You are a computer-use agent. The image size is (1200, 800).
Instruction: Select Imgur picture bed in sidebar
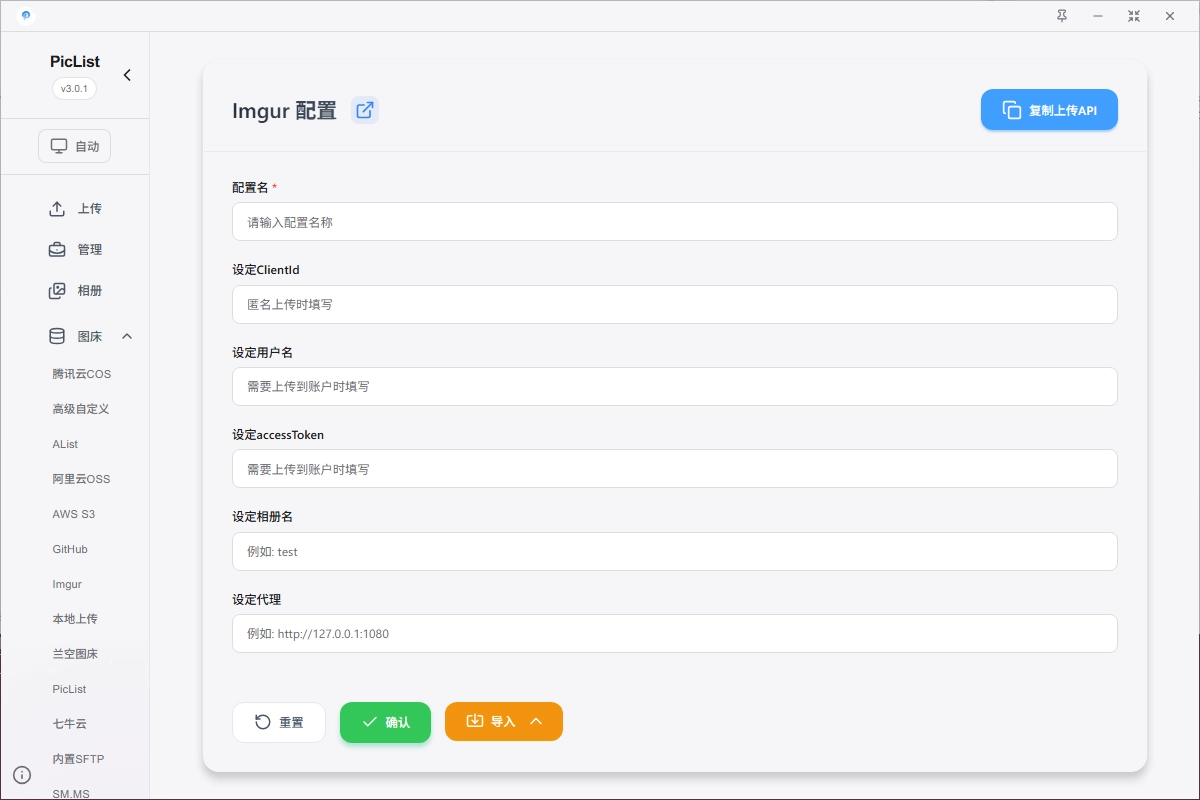(67, 584)
